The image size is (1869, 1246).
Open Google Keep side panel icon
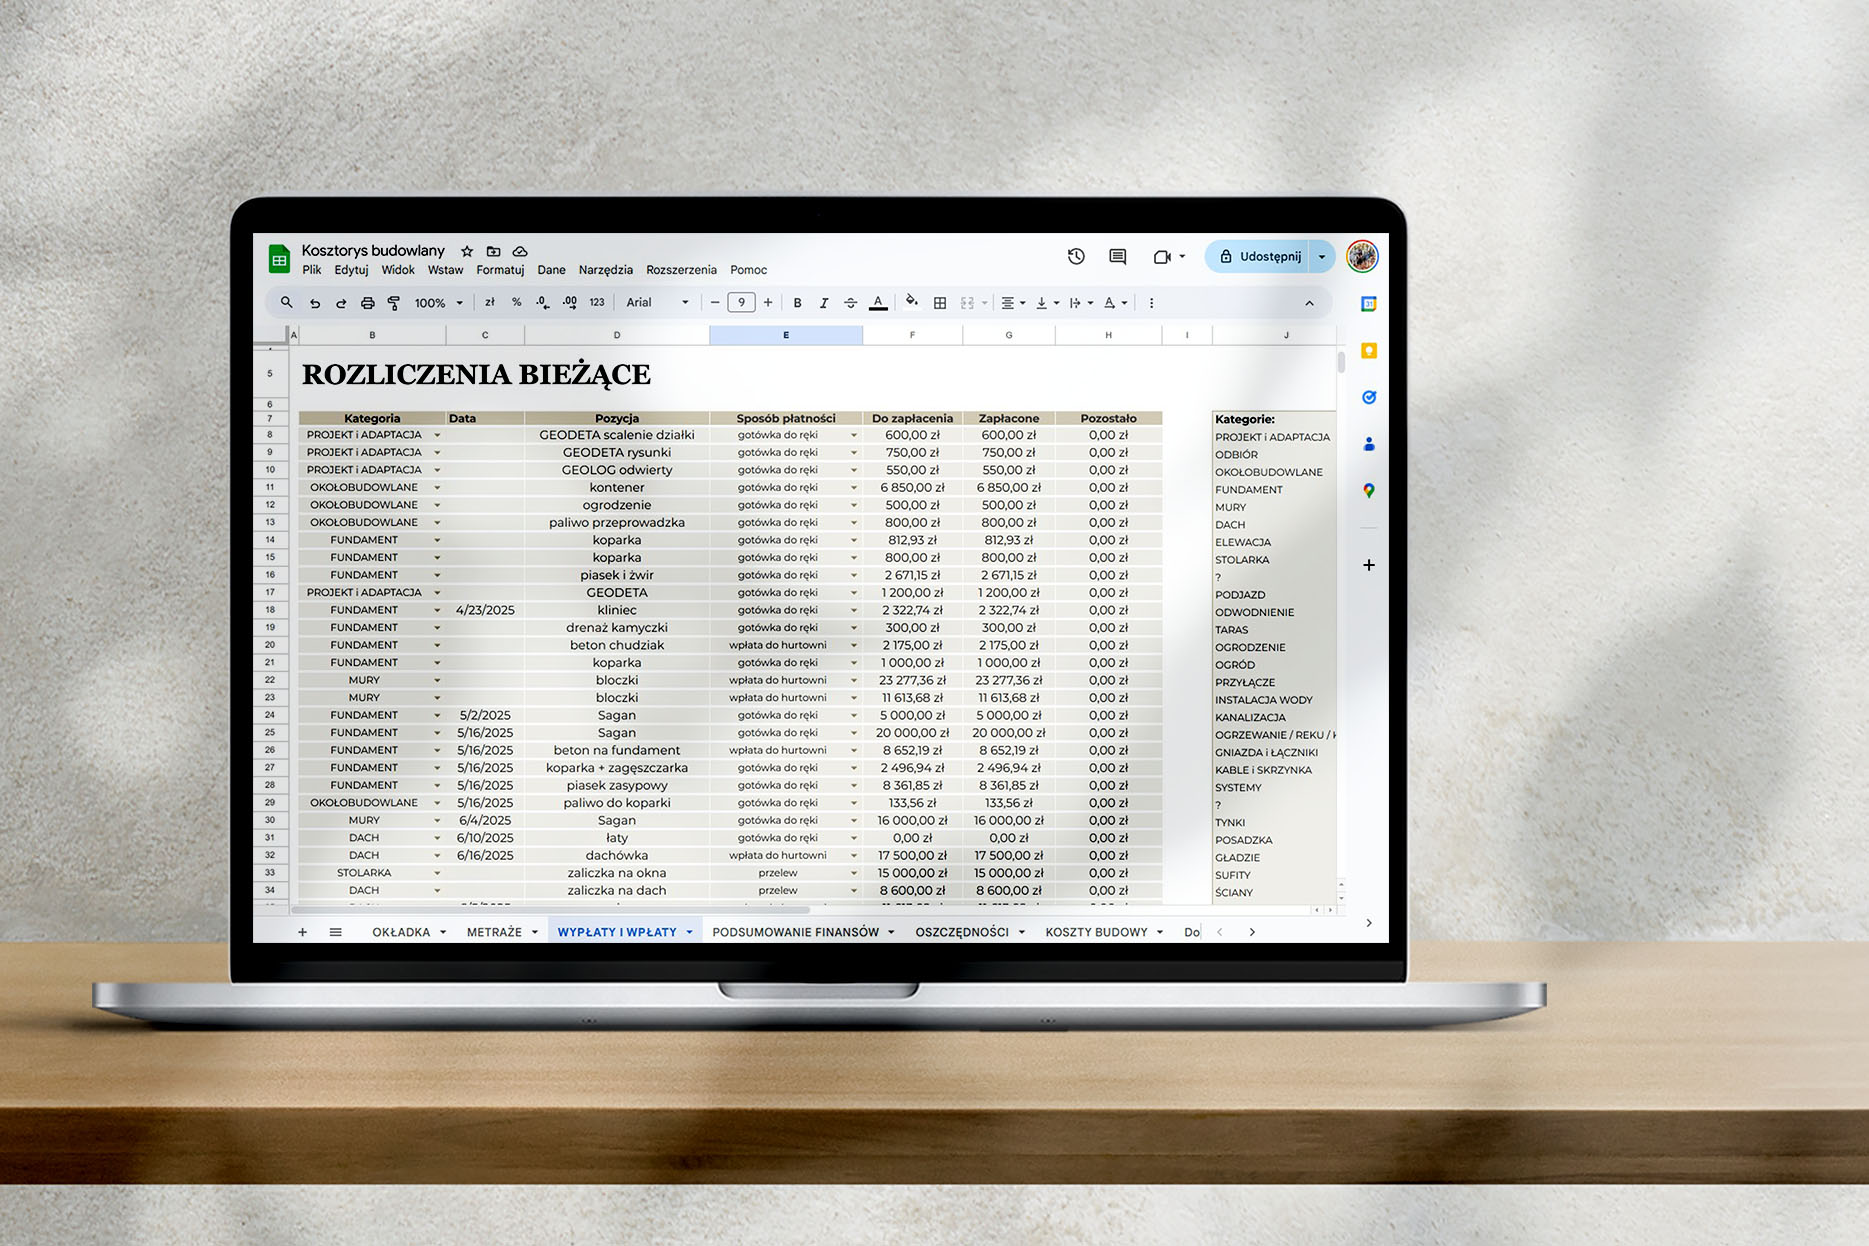(1369, 351)
